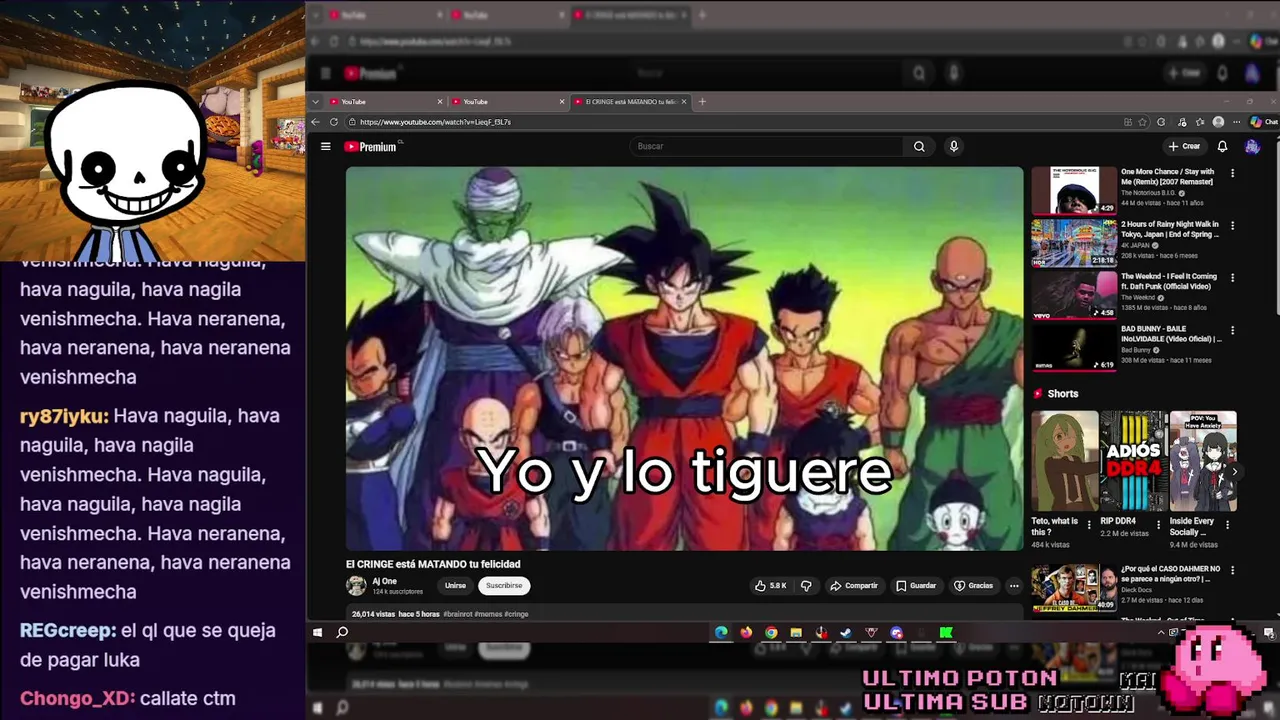Viewport: 1280px width, 720px height.
Task: Open The Weeknd I Feel It Coming thumbnail
Action: pyautogui.click(x=1074, y=294)
